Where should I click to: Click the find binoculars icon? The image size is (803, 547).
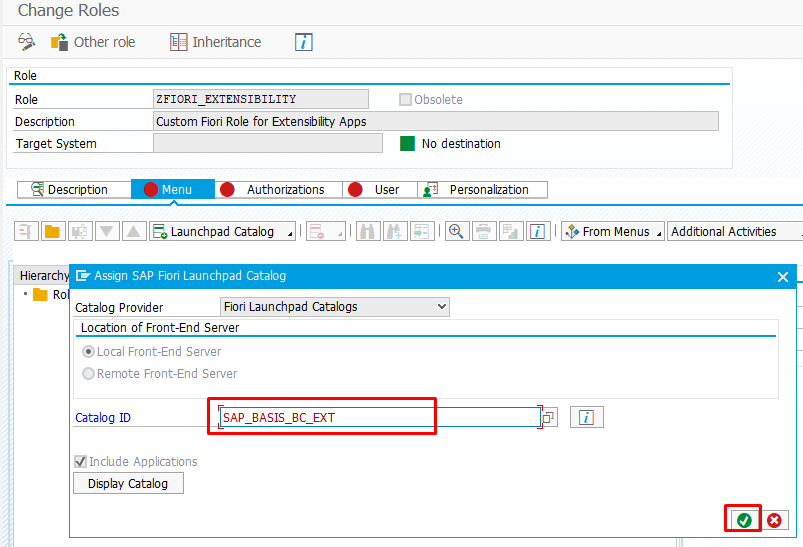point(368,232)
